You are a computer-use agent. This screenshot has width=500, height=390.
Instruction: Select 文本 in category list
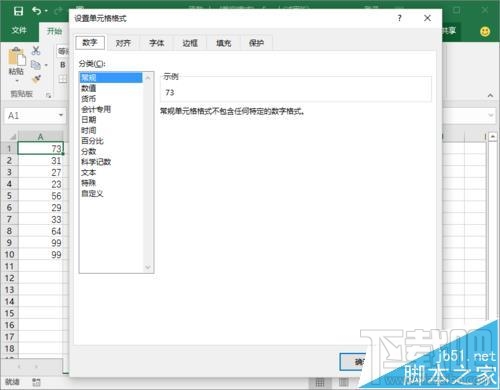coord(111,172)
